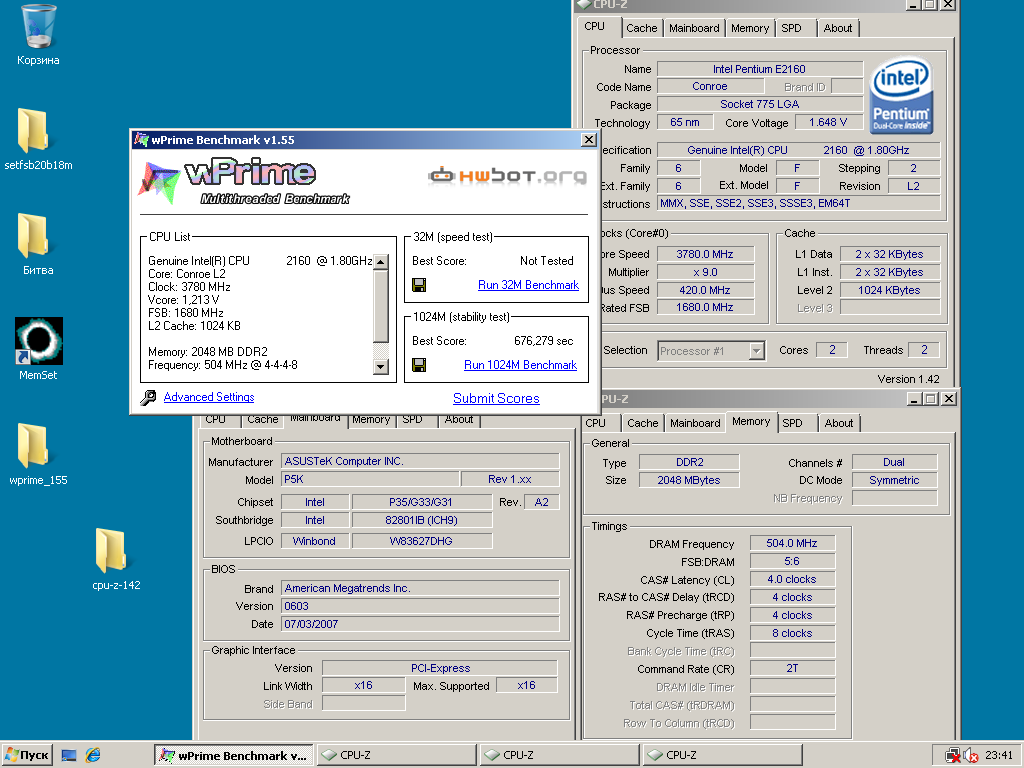The height and width of the screenshot is (768, 1024).
Task: Click the Intel Pentium logo in CPU-Z
Action: [x=901, y=96]
